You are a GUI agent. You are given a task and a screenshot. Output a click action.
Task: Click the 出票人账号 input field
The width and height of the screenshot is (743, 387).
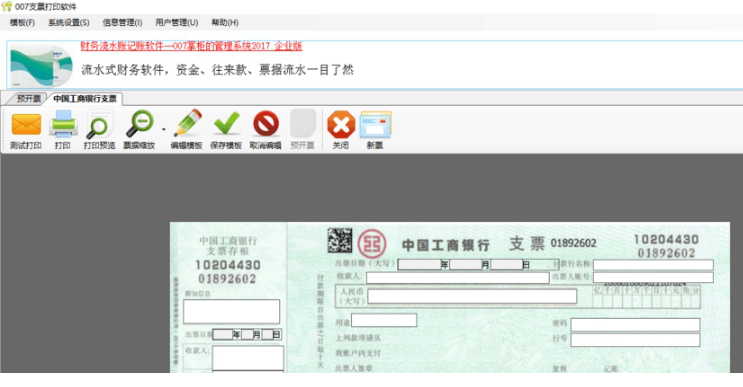pos(653,278)
